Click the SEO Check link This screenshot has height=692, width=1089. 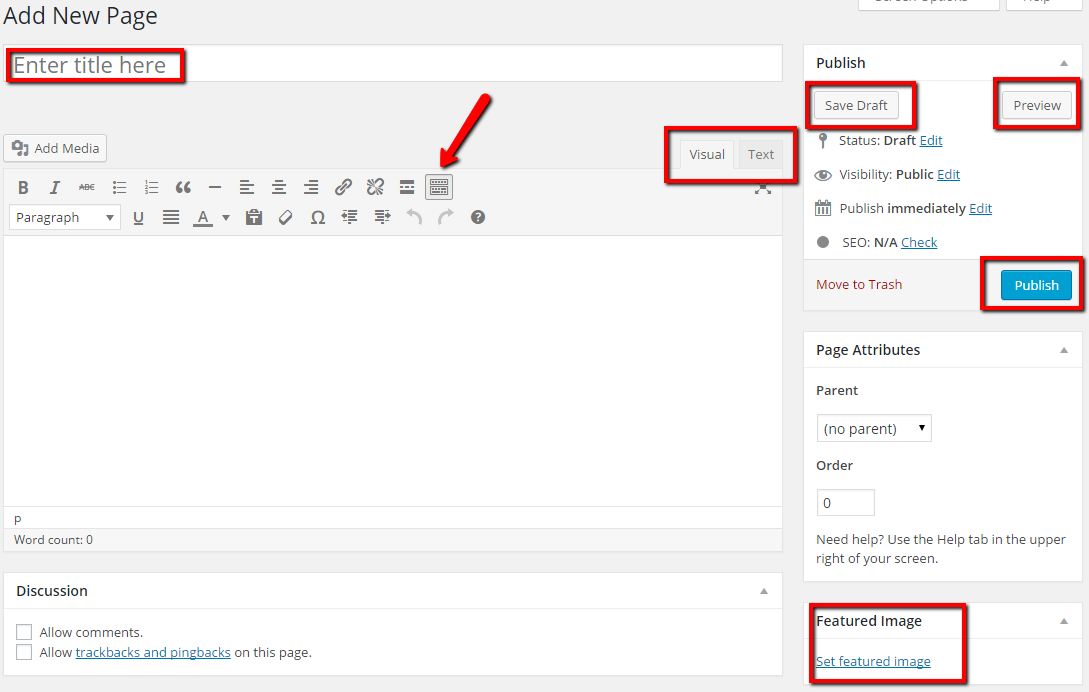(919, 242)
